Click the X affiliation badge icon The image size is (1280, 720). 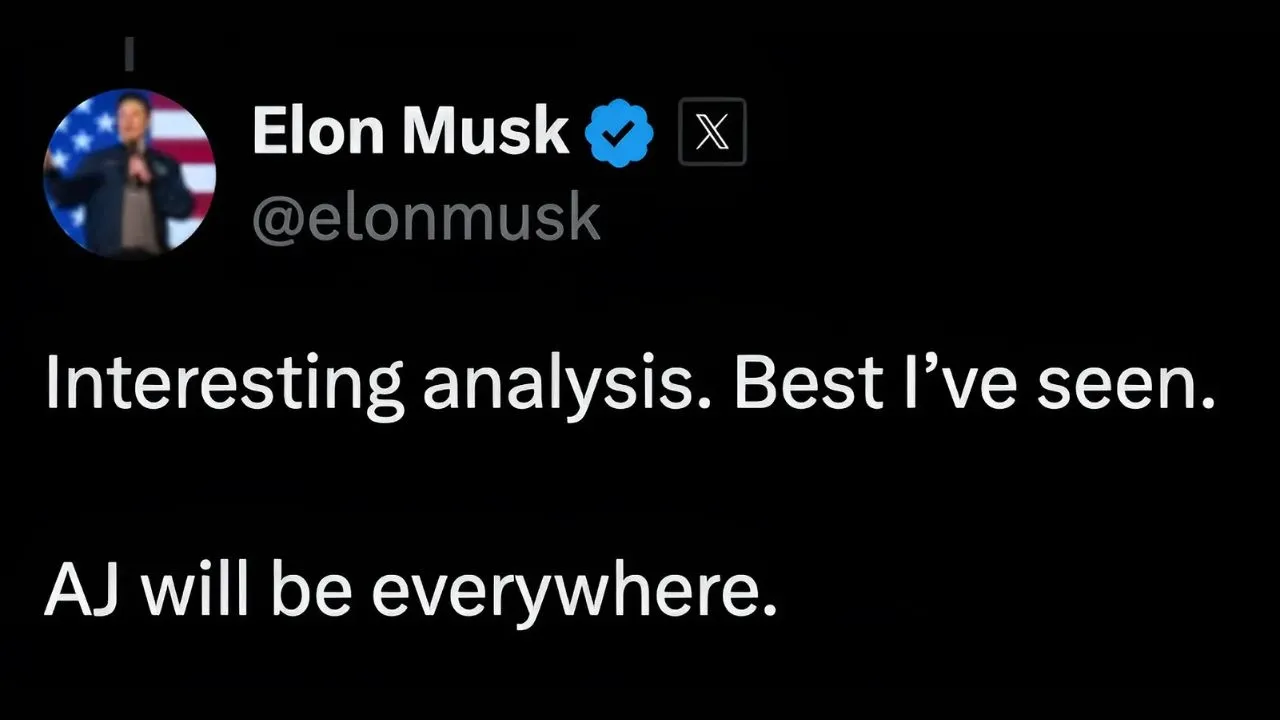[x=712, y=131]
